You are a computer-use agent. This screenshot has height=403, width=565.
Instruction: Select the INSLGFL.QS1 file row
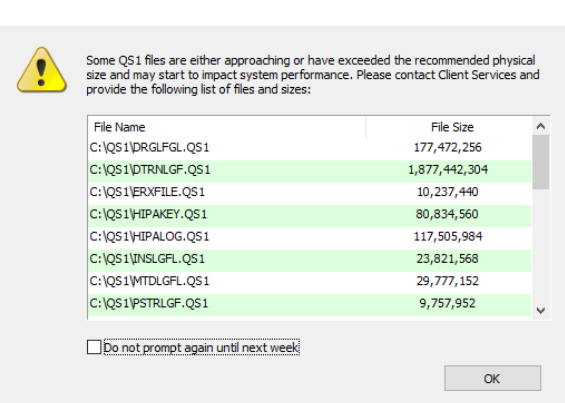point(310,259)
